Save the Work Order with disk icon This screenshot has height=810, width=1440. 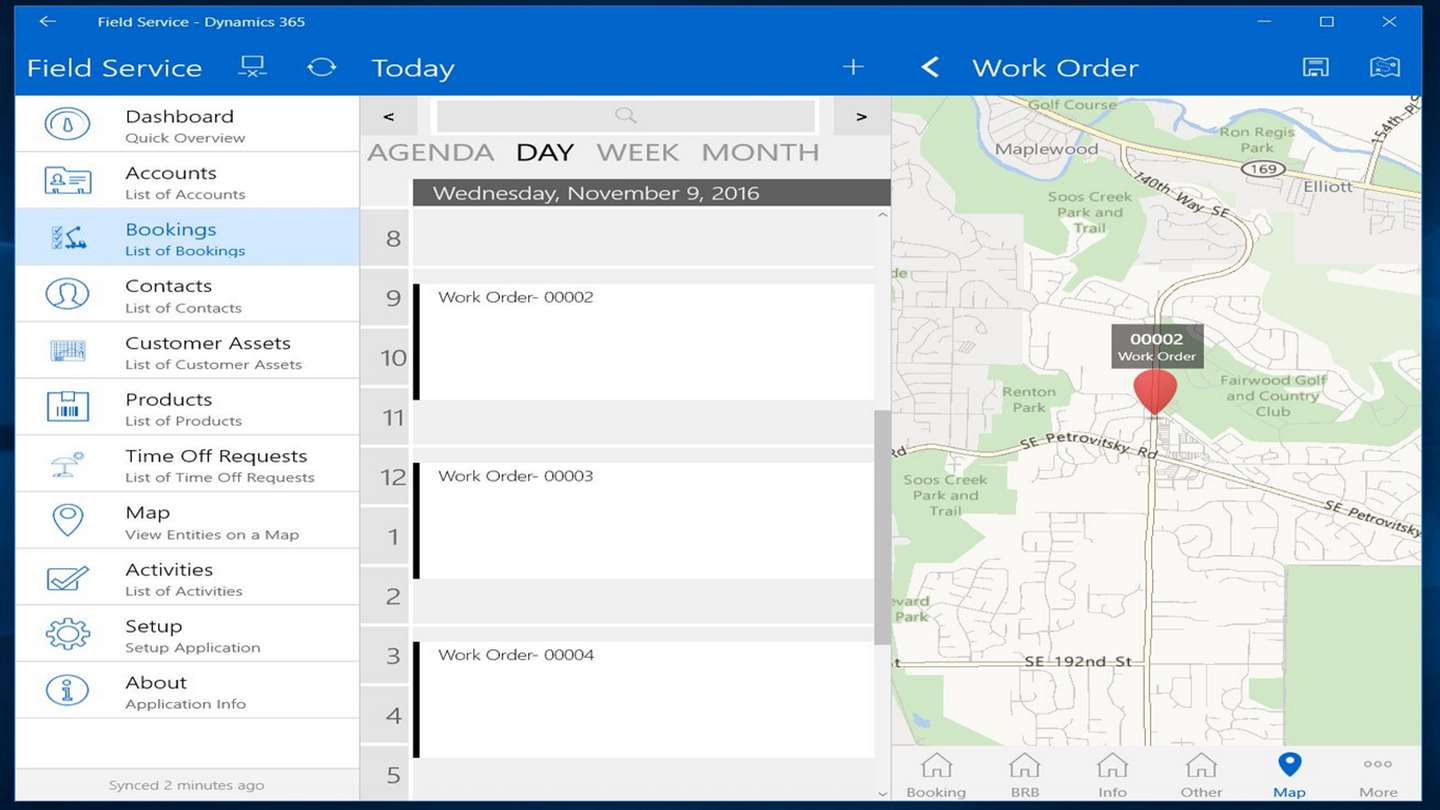click(x=1316, y=67)
